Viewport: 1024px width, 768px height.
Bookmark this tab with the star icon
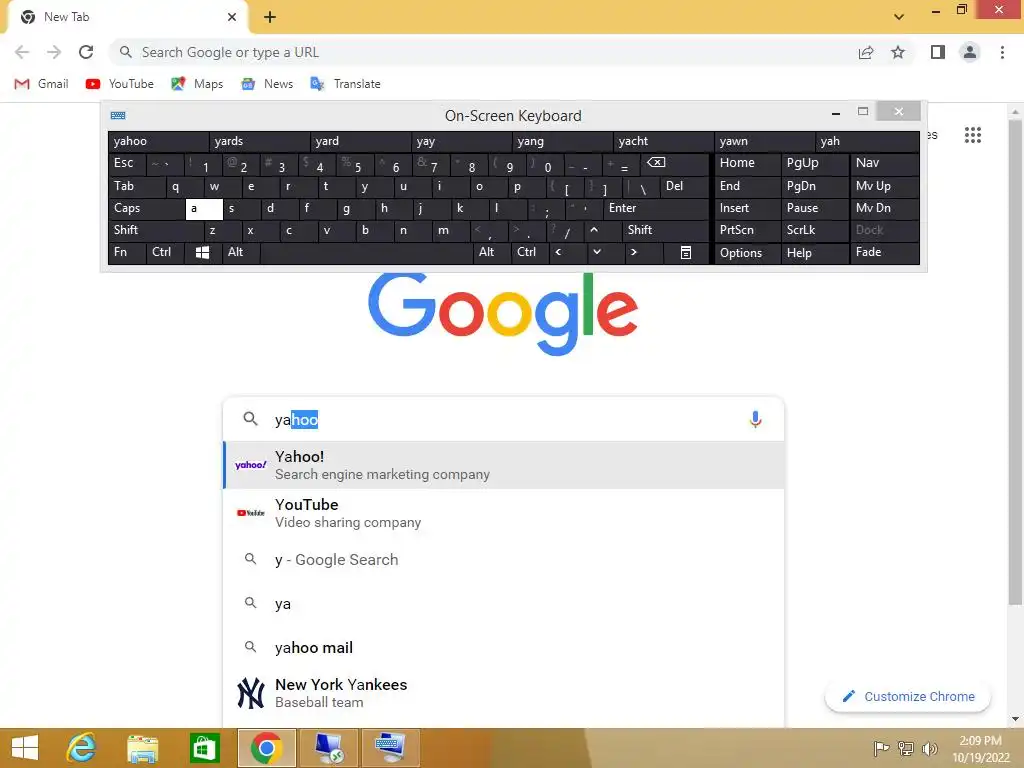pos(898,52)
